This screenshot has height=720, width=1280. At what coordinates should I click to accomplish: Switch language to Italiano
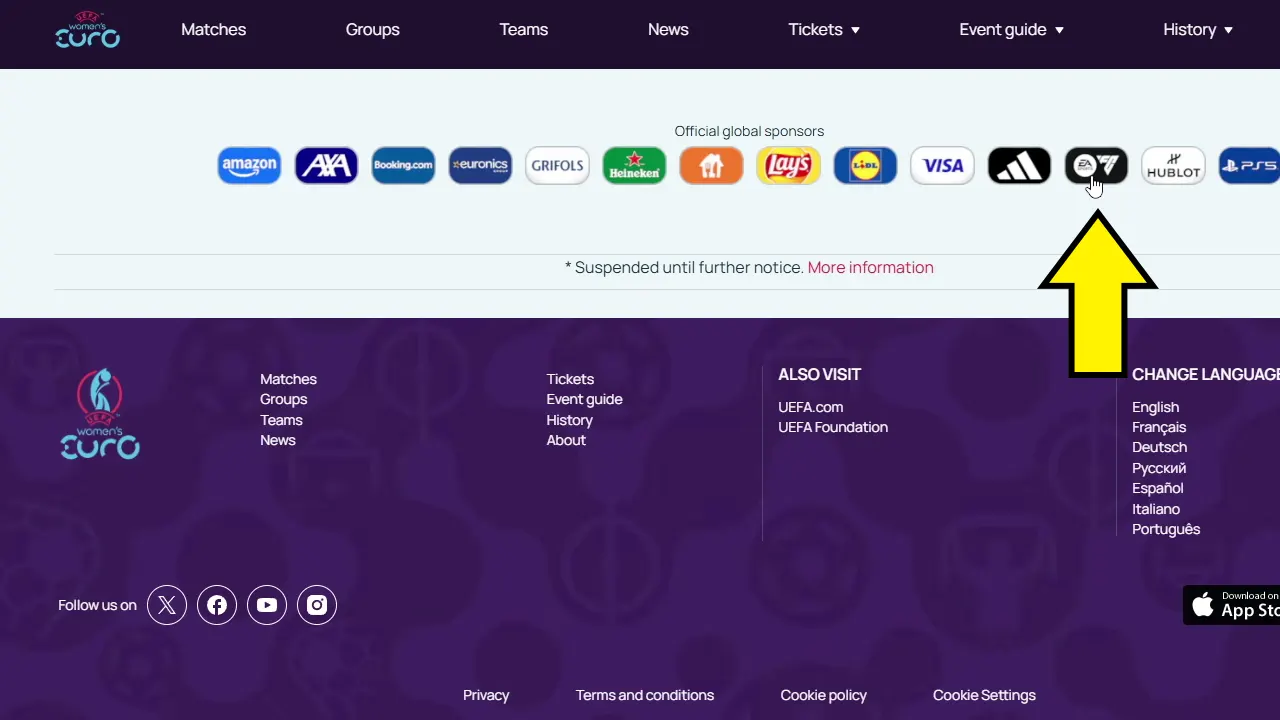pyautogui.click(x=1156, y=509)
